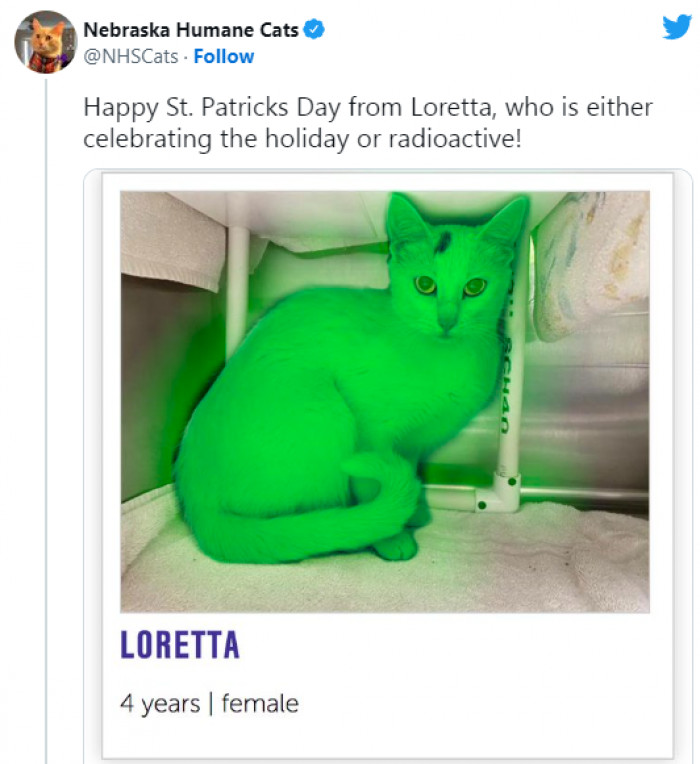Click the LORETTA purple heading

(x=180, y=645)
